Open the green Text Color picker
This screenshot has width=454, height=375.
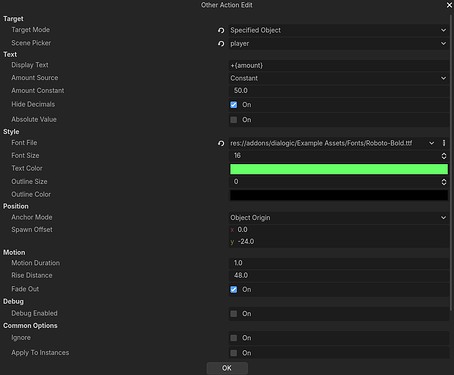click(339, 169)
